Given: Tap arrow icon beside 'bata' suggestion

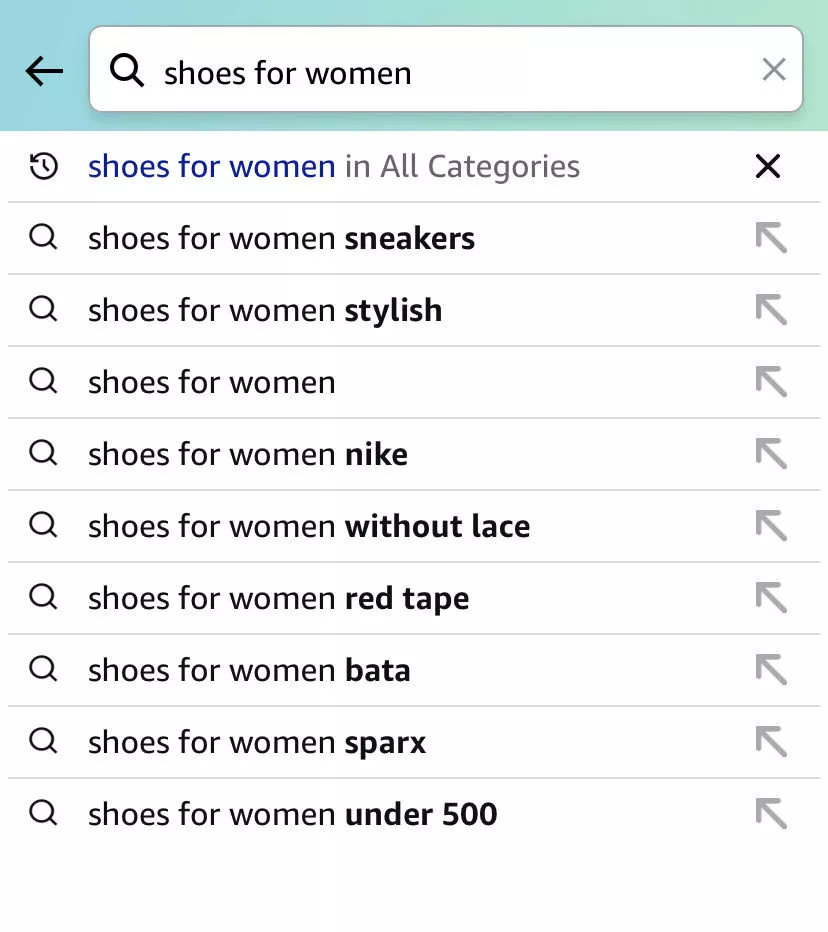Looking at the screenshot, I should (x=771, y=670).
